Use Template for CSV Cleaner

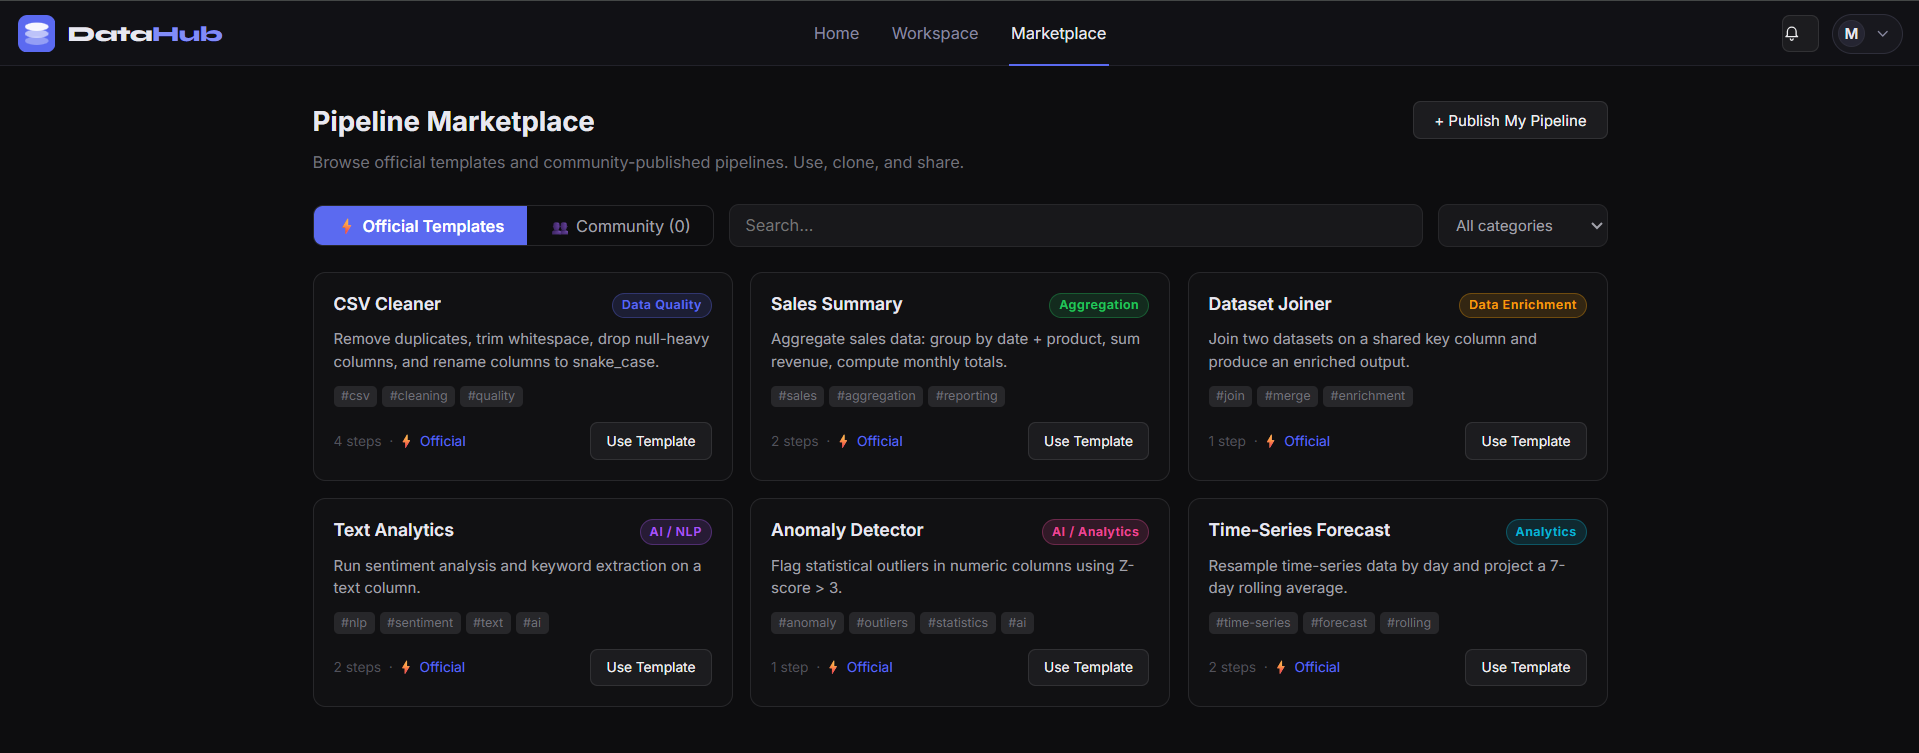click(651, 441)
